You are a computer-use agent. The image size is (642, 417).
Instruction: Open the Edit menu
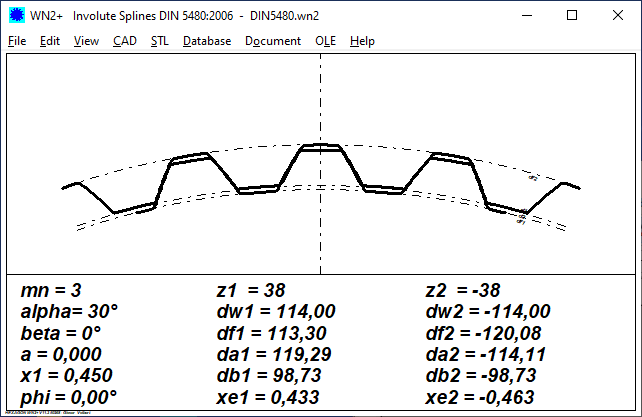[50, 41]
